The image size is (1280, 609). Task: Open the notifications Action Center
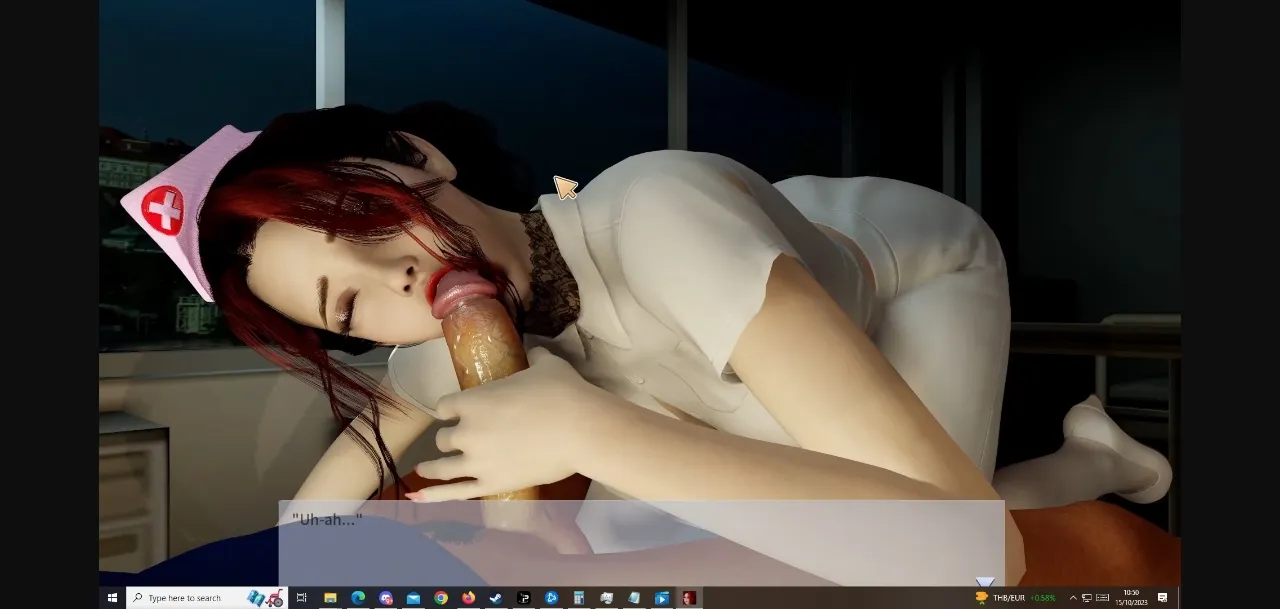pyautogui.click(x=1163, y=597)
